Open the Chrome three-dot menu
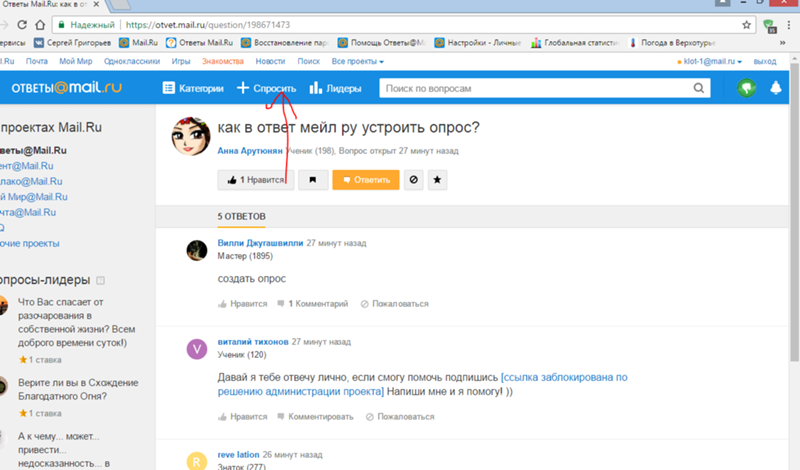The width and height of the screenshot is (800, 470). (x=789, y=24)
